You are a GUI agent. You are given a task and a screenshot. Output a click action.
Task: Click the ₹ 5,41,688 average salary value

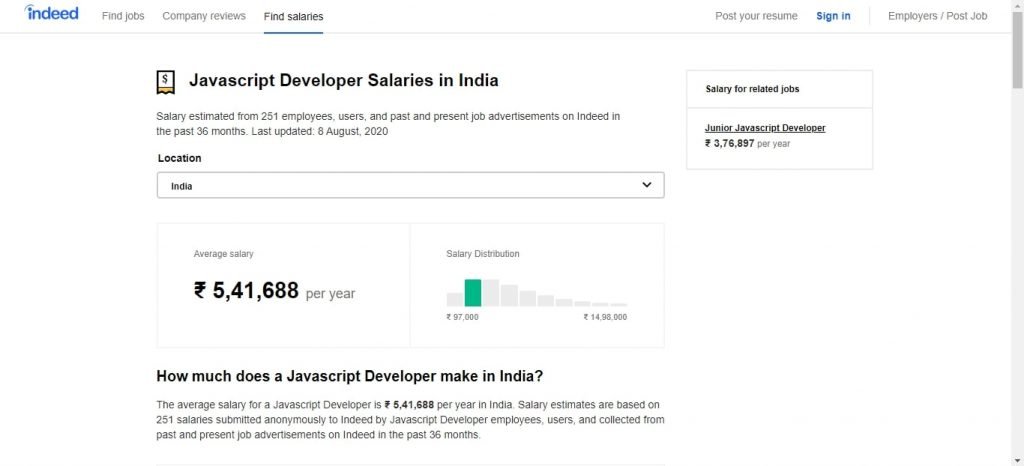246,290
